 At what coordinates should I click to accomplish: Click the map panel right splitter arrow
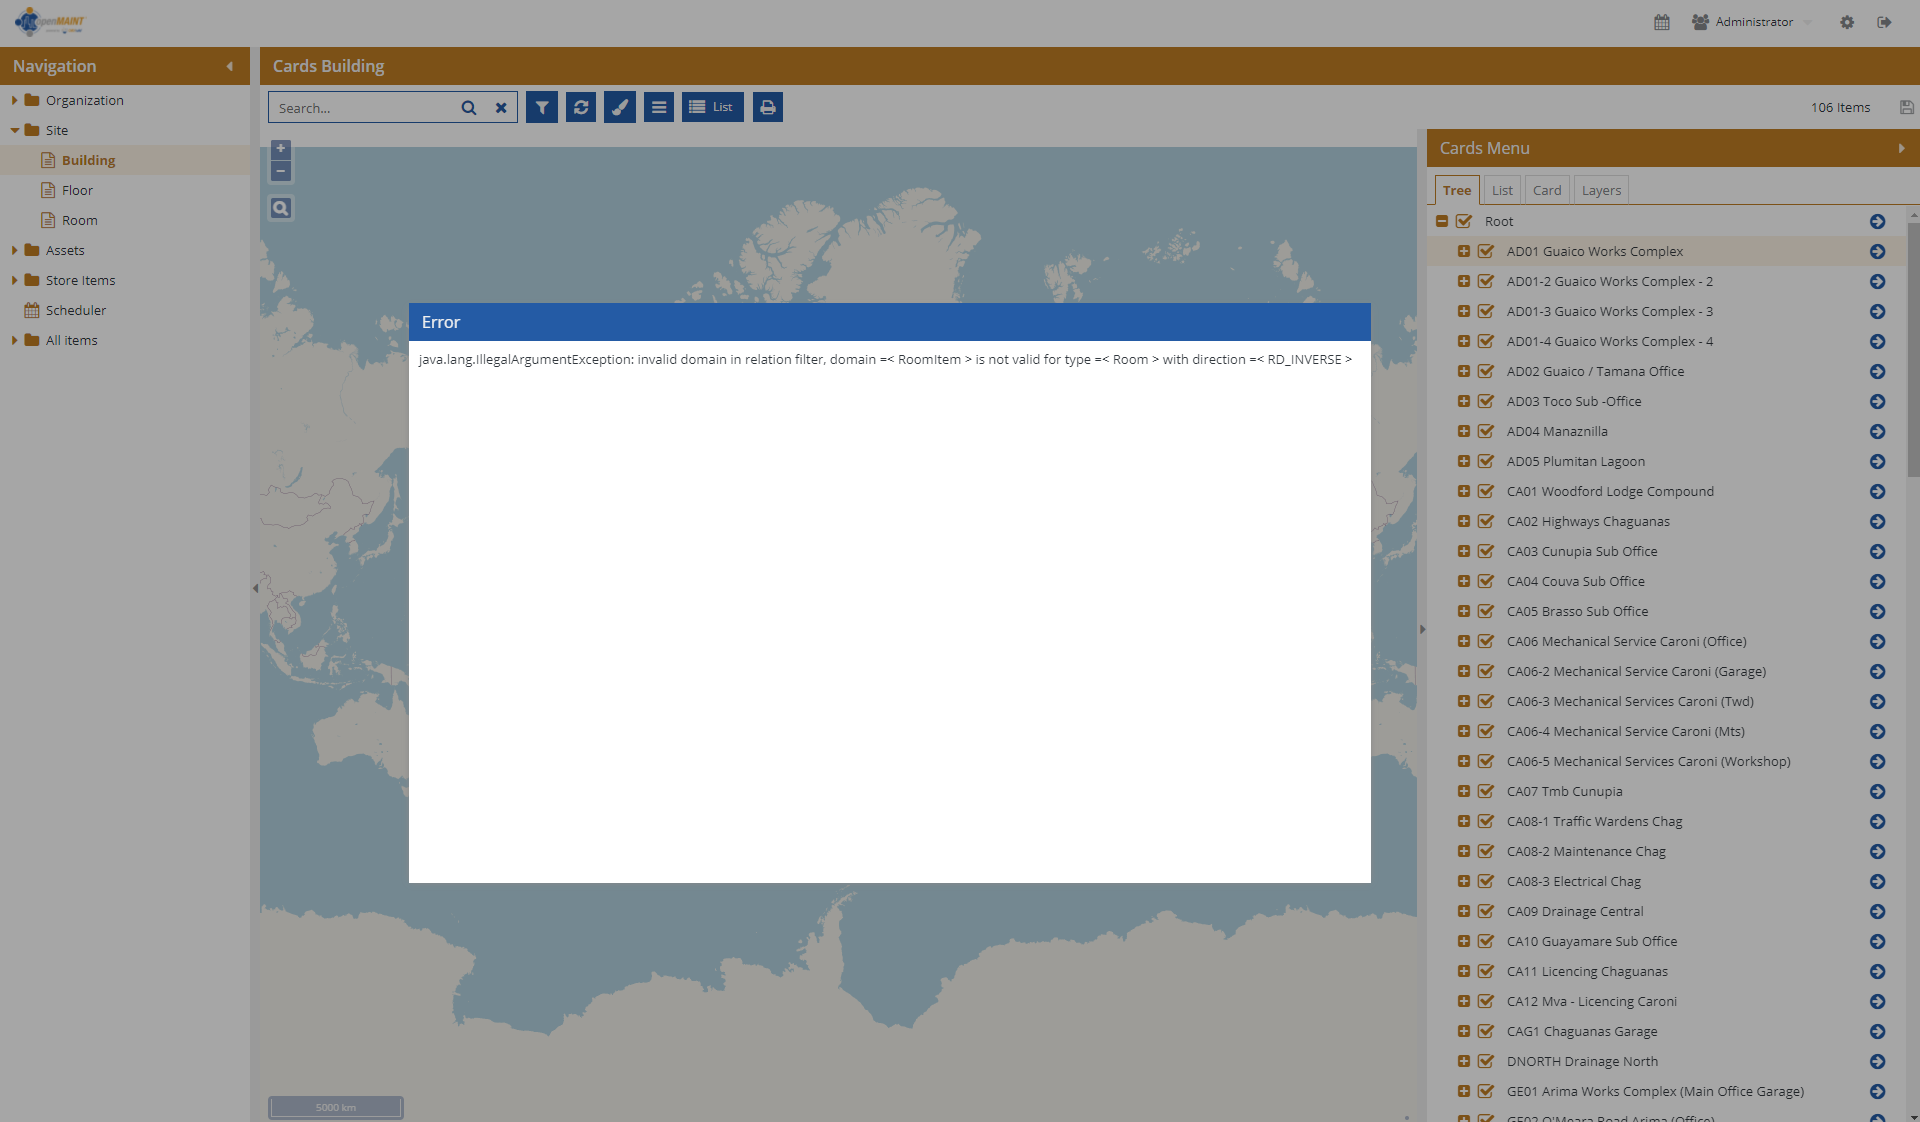click(x=1422, y=629)
